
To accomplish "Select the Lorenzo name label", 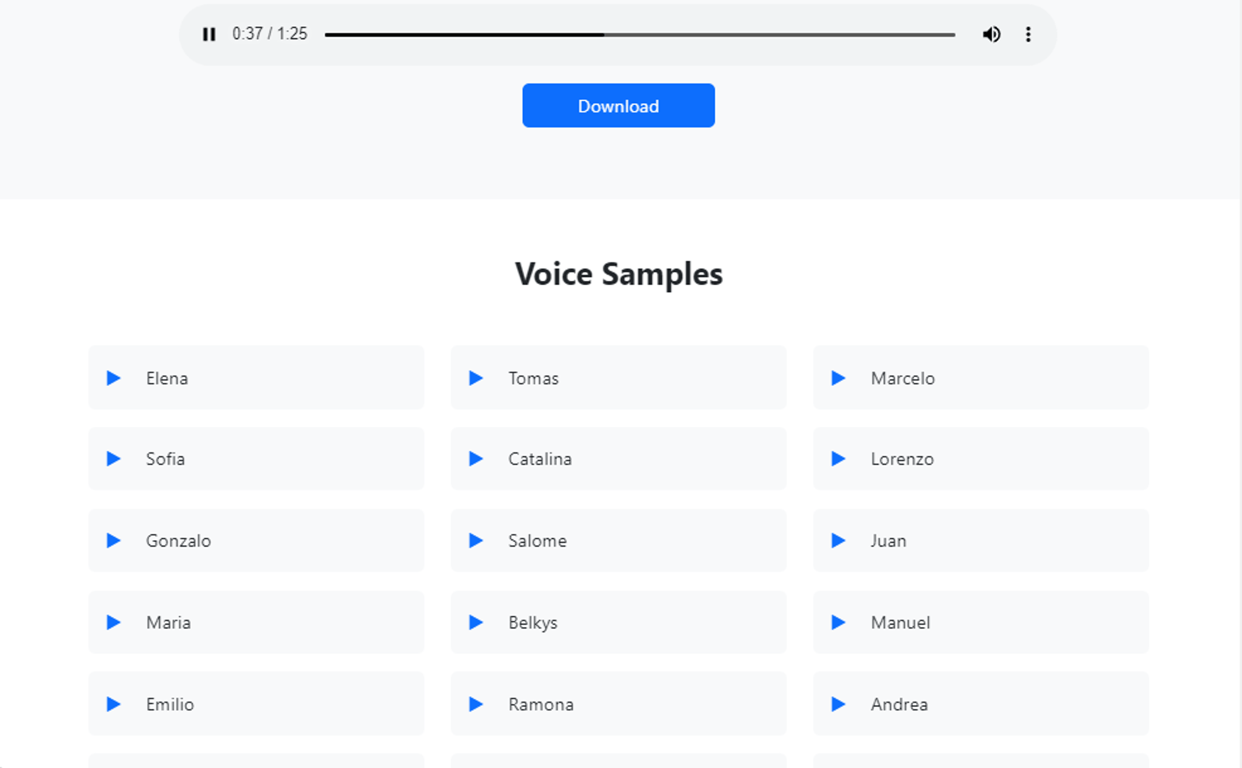I will [x=902, y=459].
